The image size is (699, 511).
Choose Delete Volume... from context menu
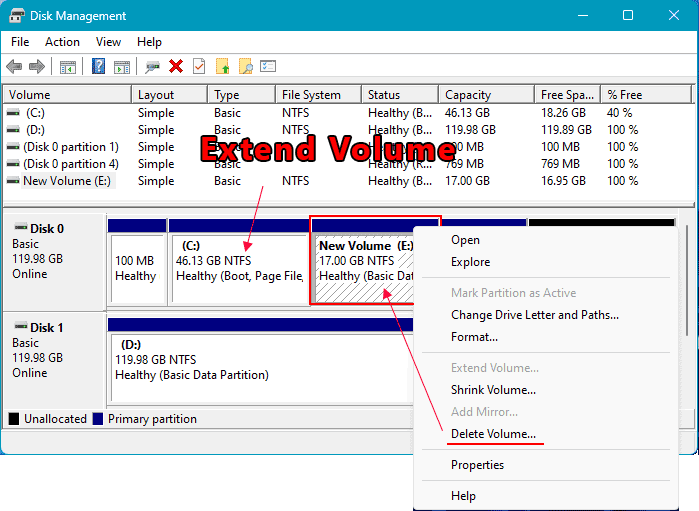tap(493, 434)
